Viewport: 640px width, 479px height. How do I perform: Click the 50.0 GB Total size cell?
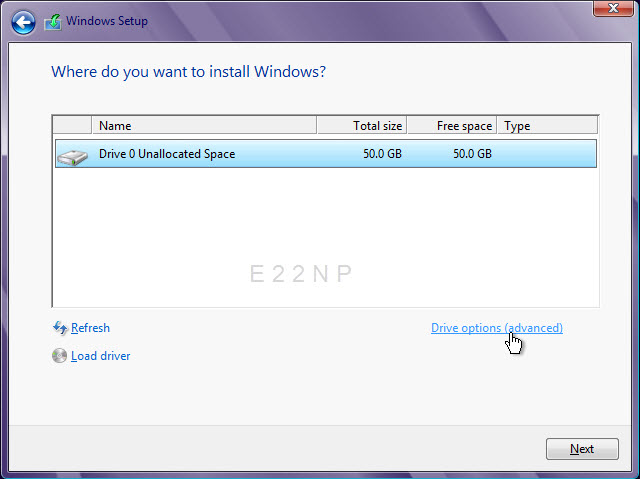[382, 154]
